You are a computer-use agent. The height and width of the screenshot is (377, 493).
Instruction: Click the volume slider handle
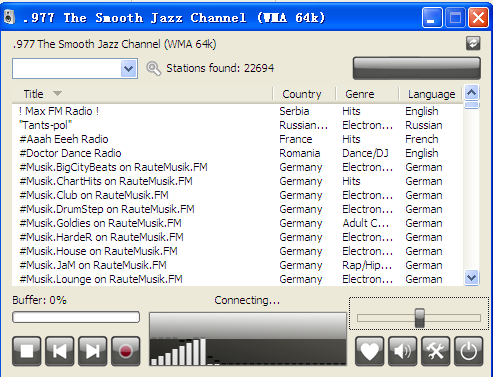pos(419,318)
